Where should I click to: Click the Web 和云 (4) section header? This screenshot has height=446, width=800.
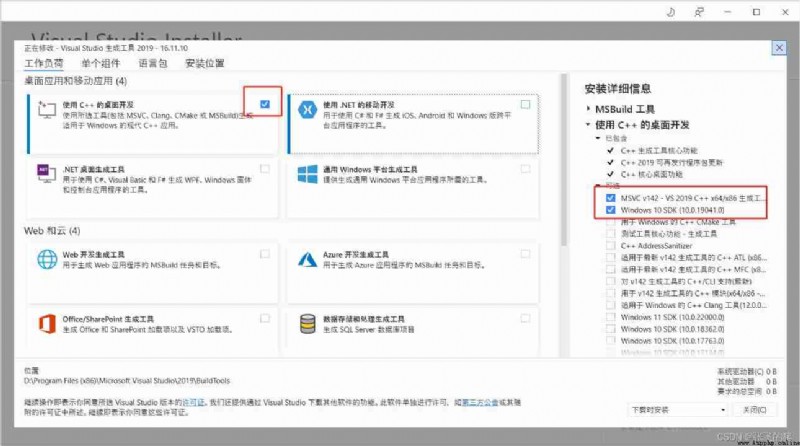pos(52,231)
